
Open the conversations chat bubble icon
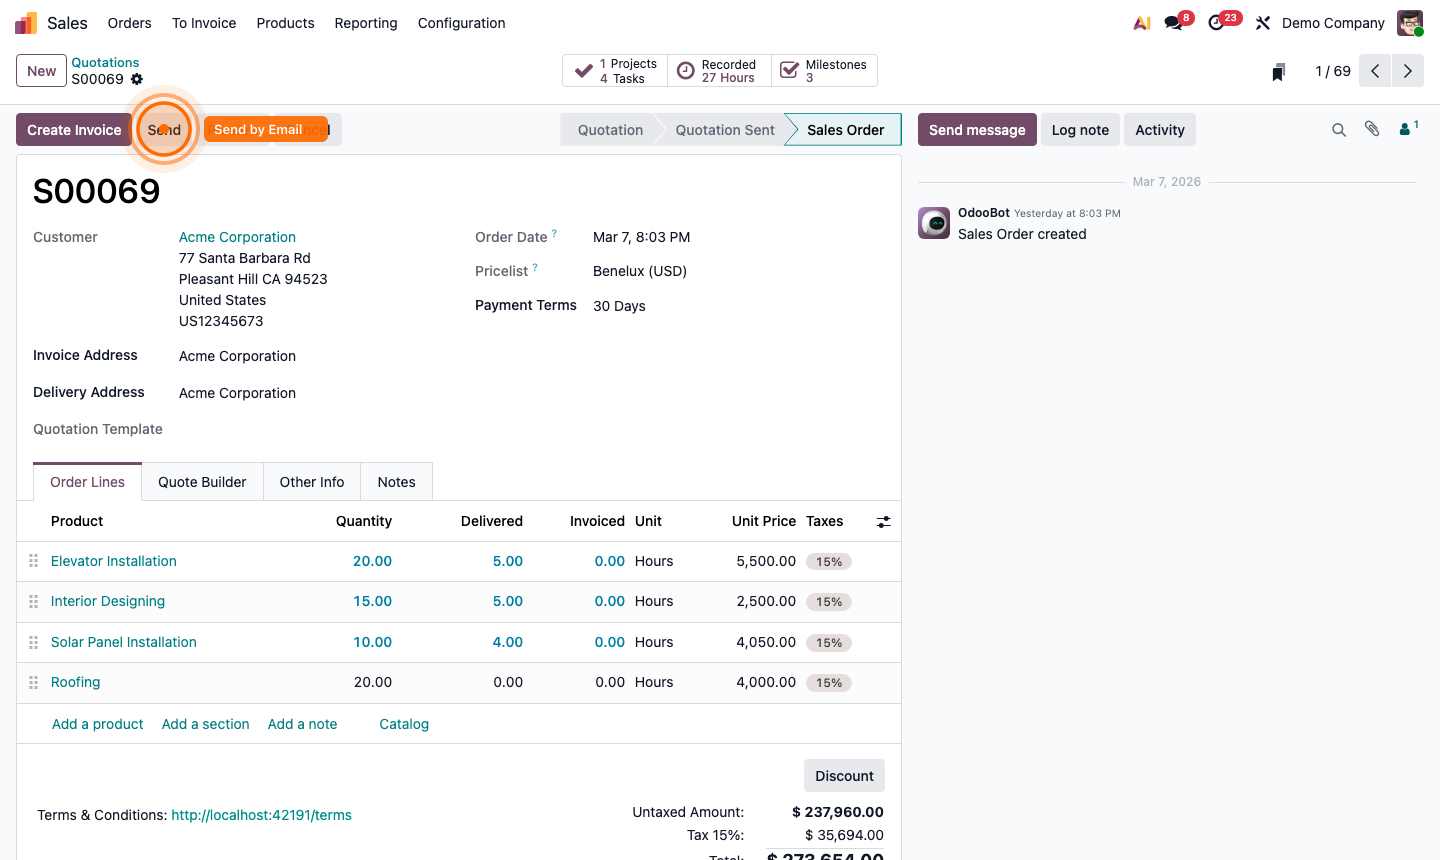tap(1174, 23)
